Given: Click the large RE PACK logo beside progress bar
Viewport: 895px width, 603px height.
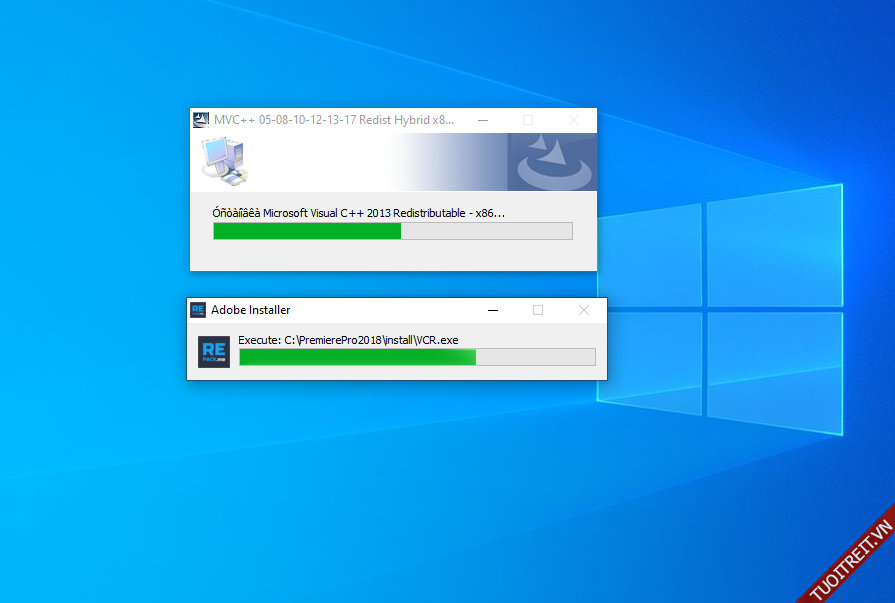Looking at the screenshot, I should pos(214,352).
